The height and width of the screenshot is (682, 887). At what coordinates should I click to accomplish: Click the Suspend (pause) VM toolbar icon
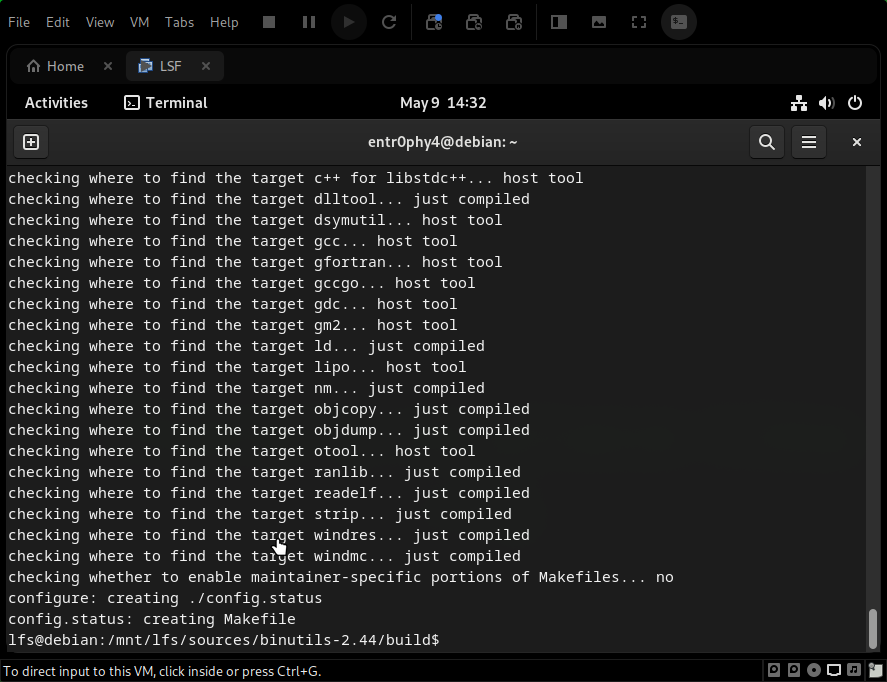[x=309, y=22]
